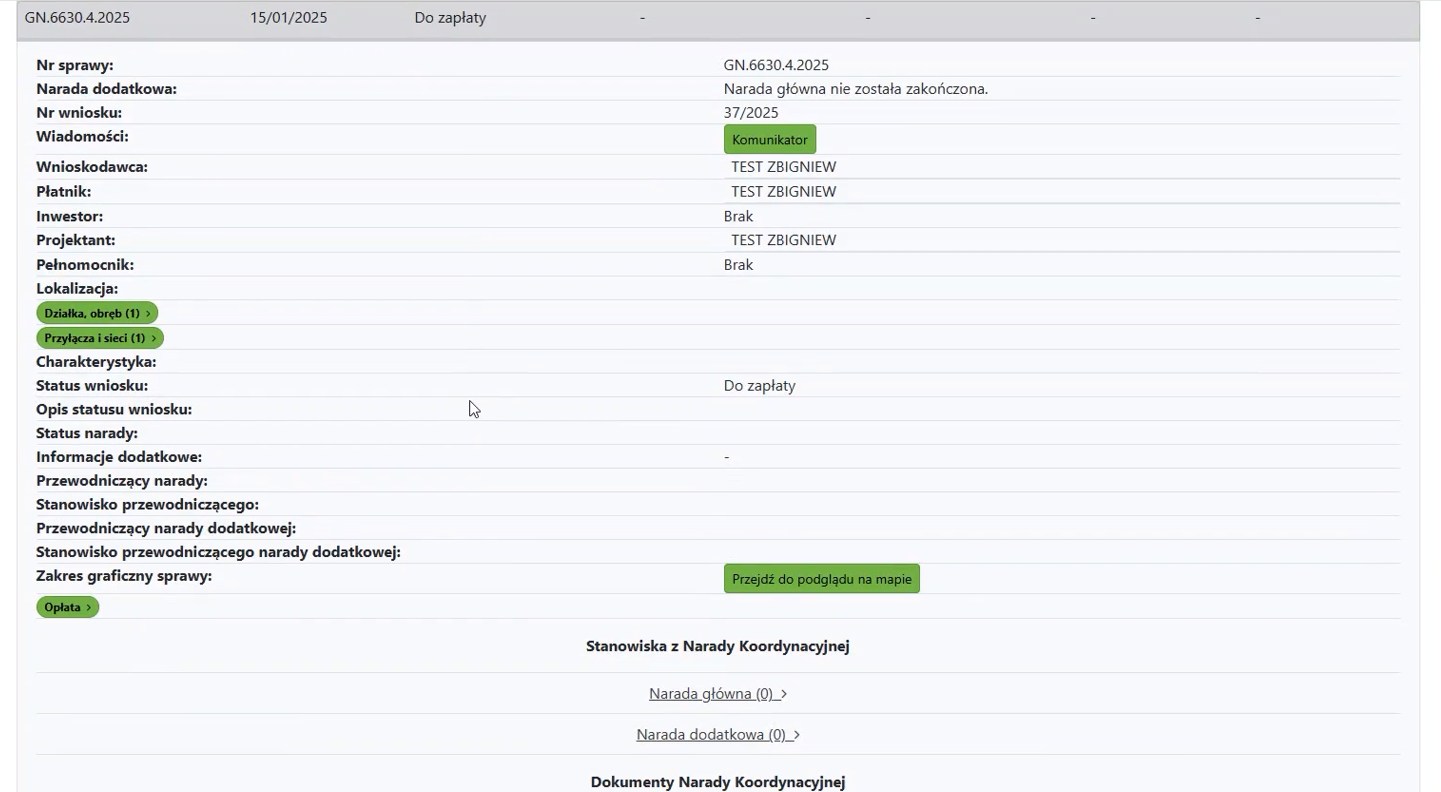Click the Projektant value TEST ZBIGNIEW
This screenshot has height=792, width=1441.
point(783,240)
